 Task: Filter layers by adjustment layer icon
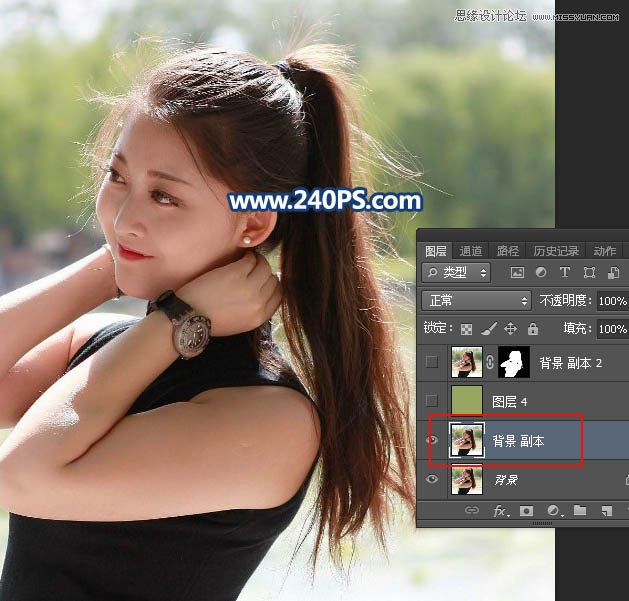coord(541,272)
